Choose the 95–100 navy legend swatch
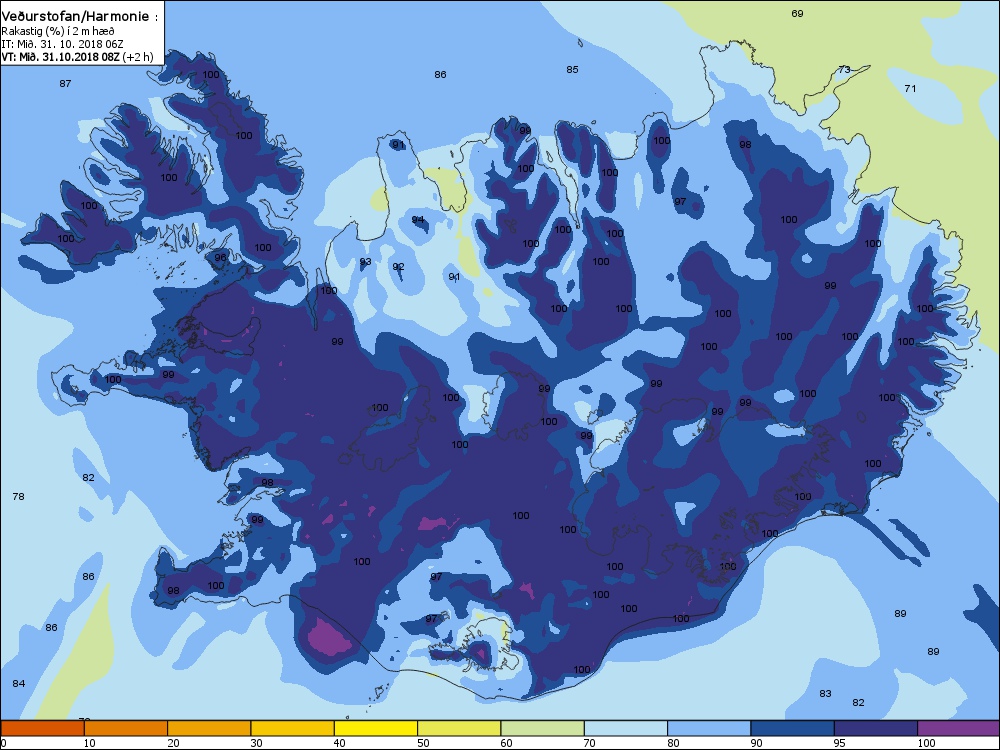This screenshot has width=1000, height=750. [876, 728]
